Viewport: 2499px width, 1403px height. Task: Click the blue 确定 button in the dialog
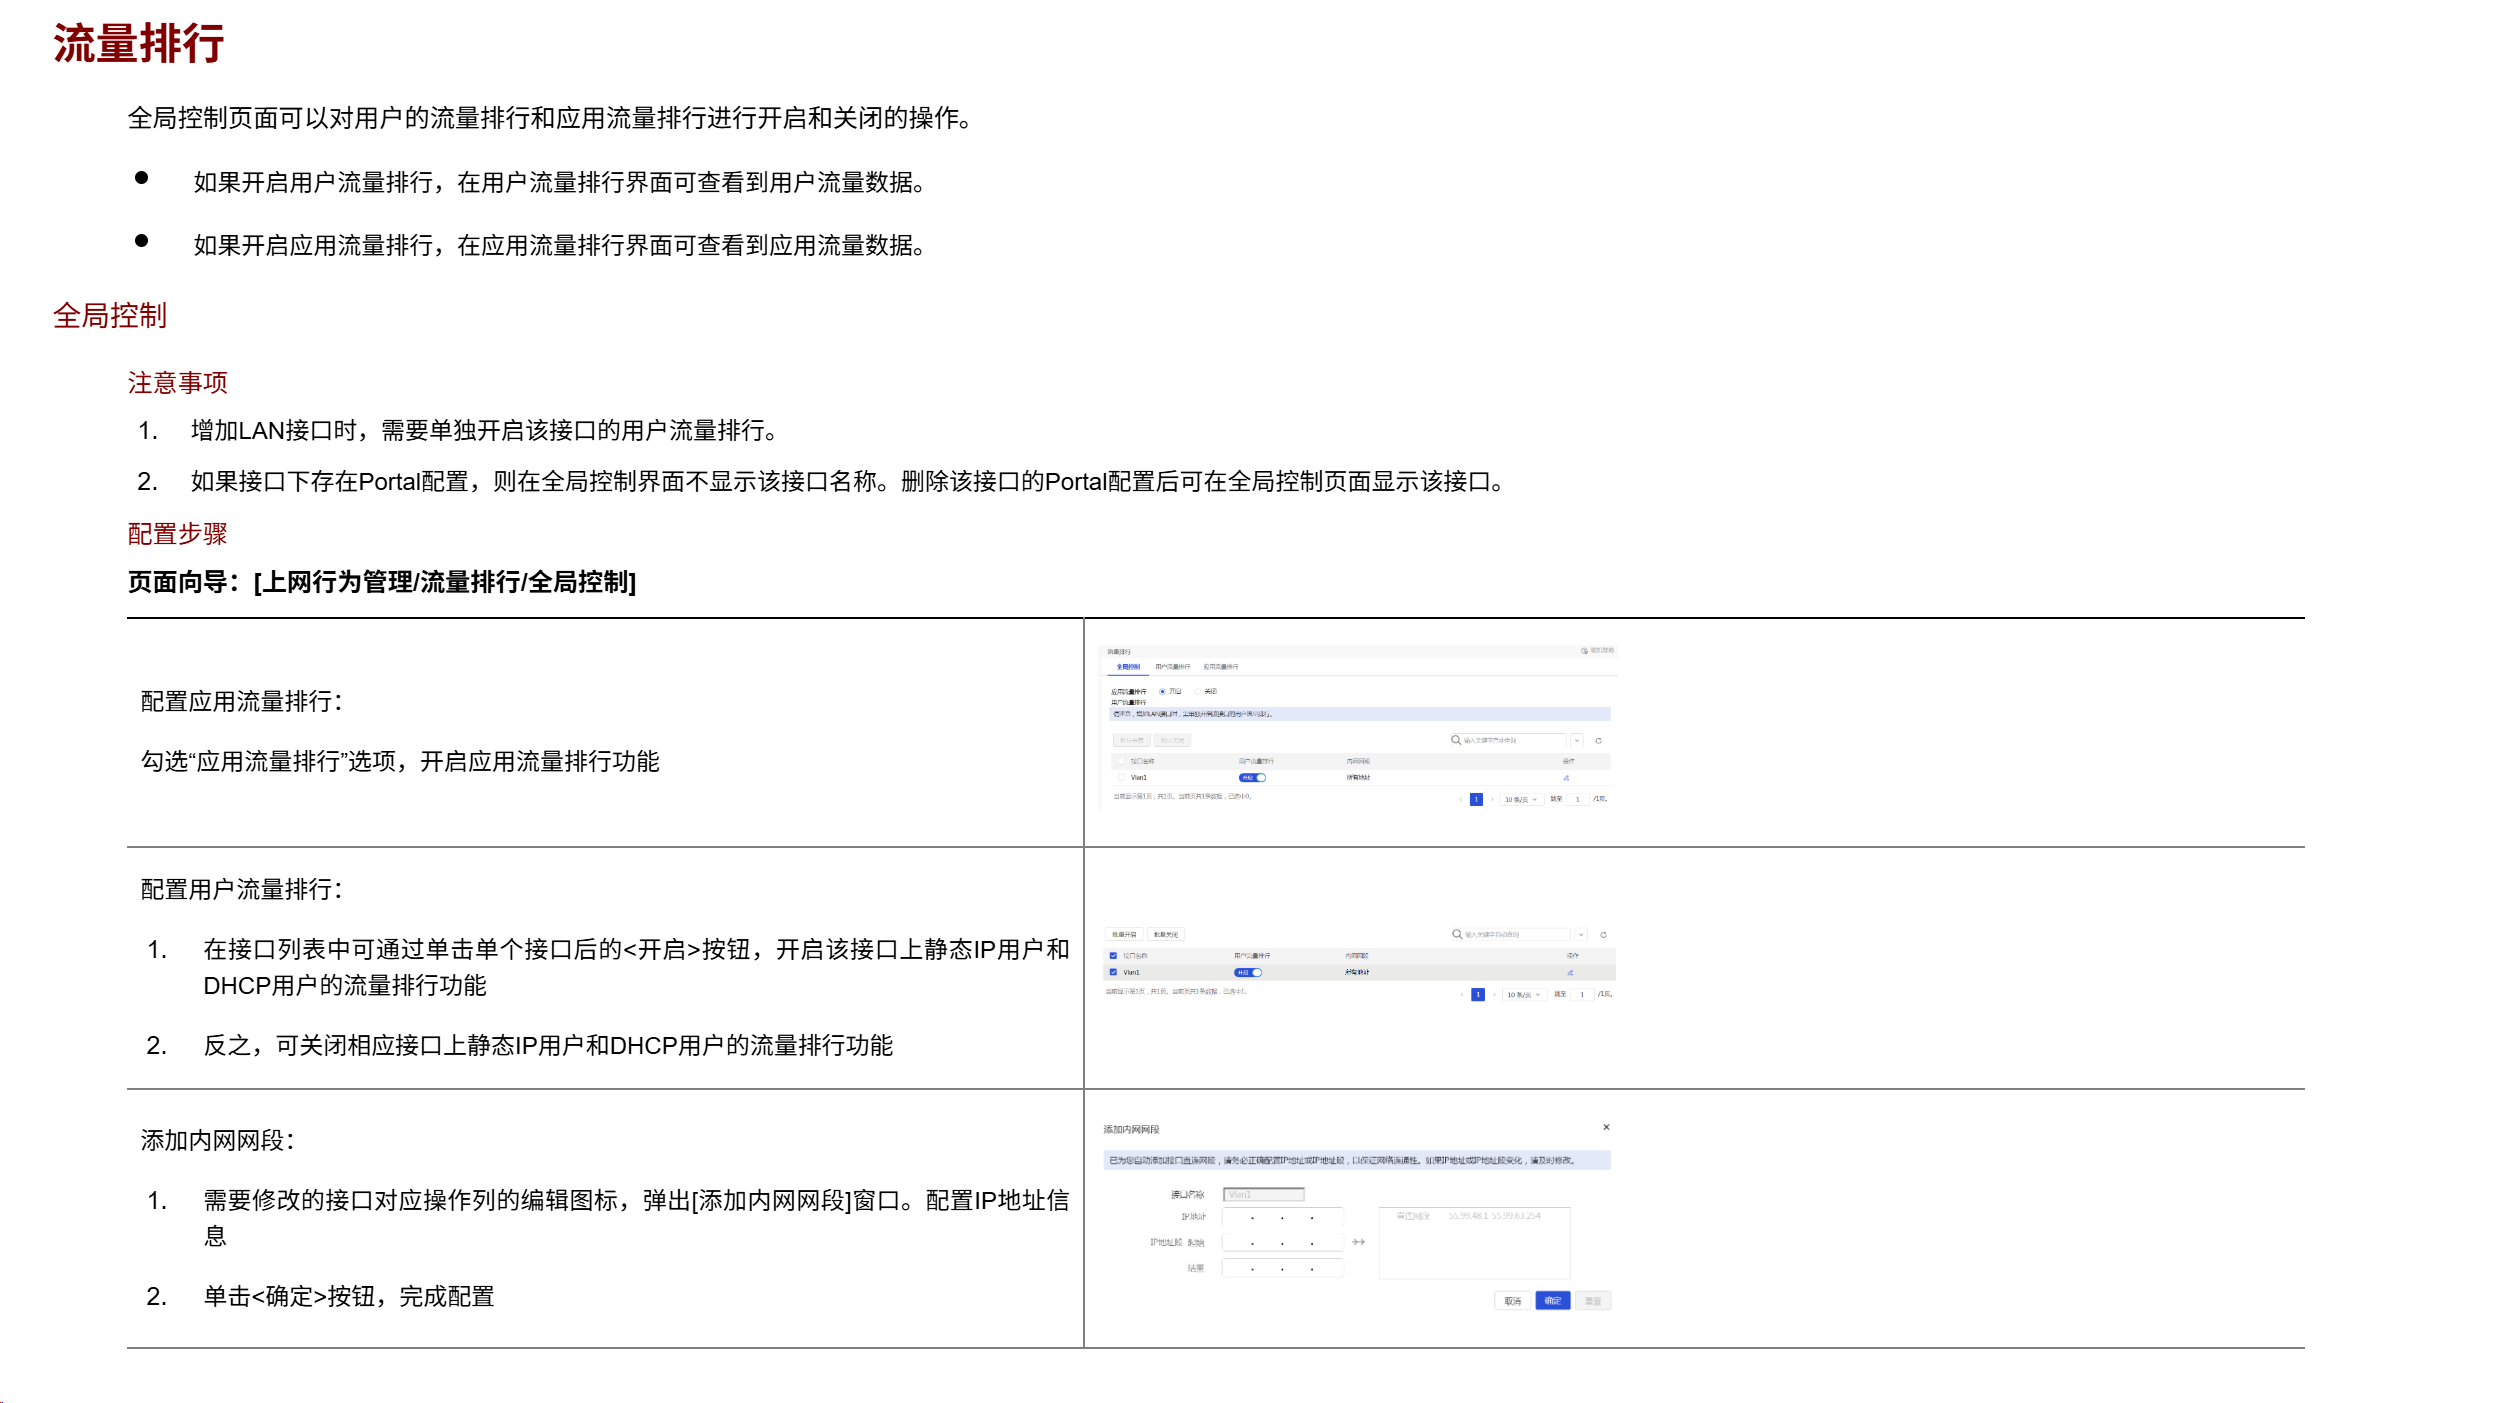[x=1552, y=1301]
